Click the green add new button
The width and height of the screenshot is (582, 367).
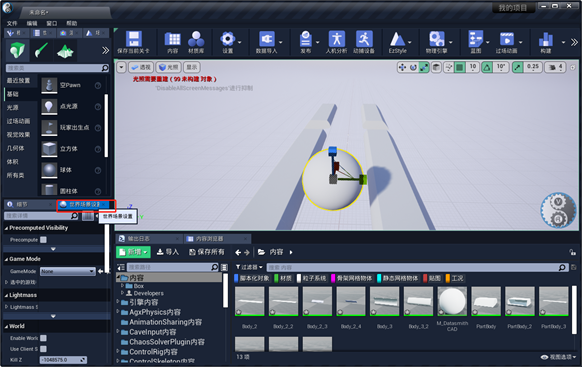[x=133, y=252]
